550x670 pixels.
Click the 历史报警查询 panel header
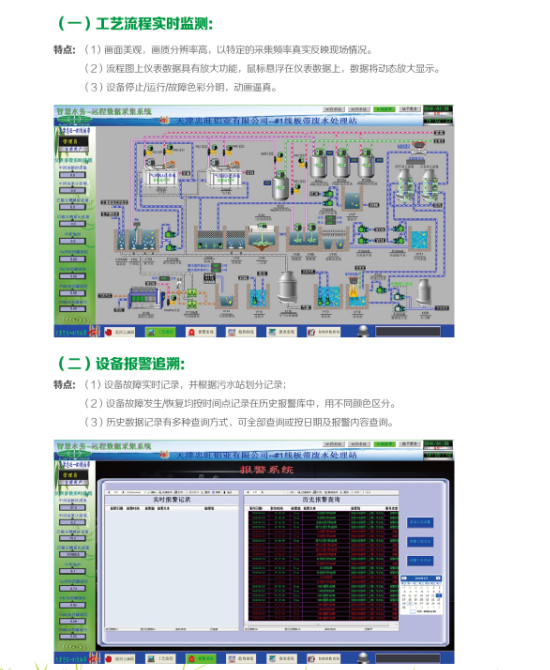[x=321, y=500]
